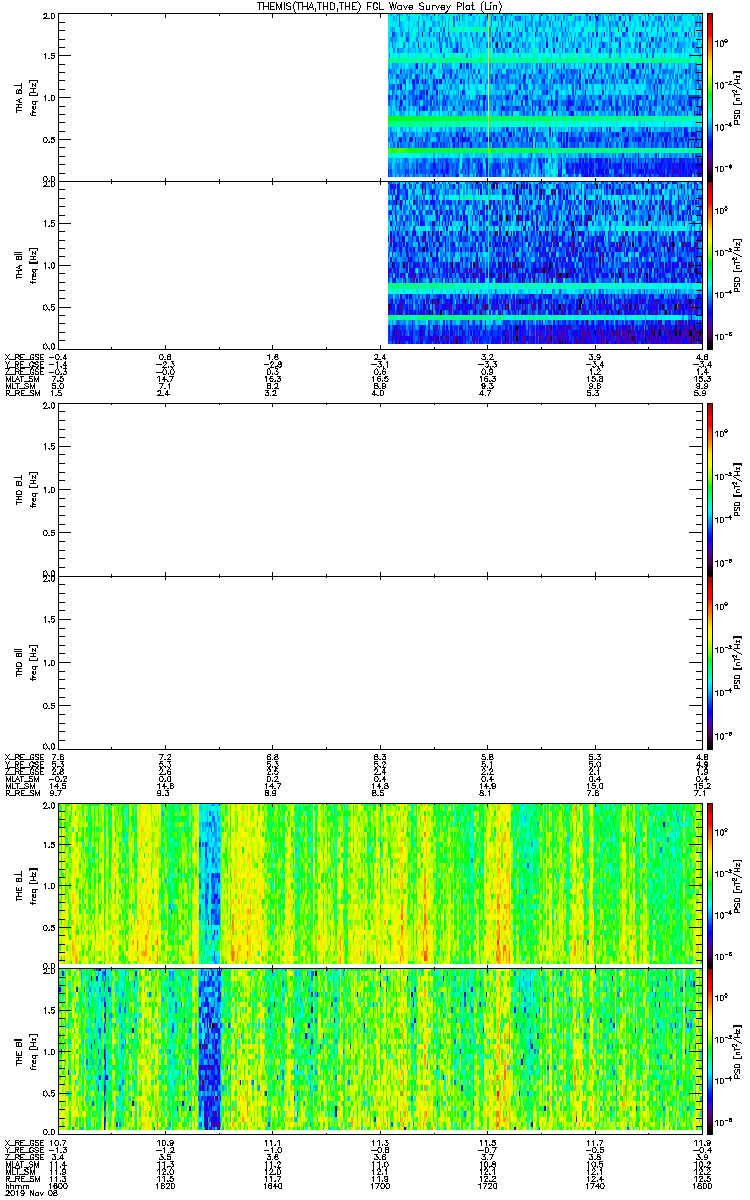
Task: Click the 1800 time tick label
Action: (701, 1186)
